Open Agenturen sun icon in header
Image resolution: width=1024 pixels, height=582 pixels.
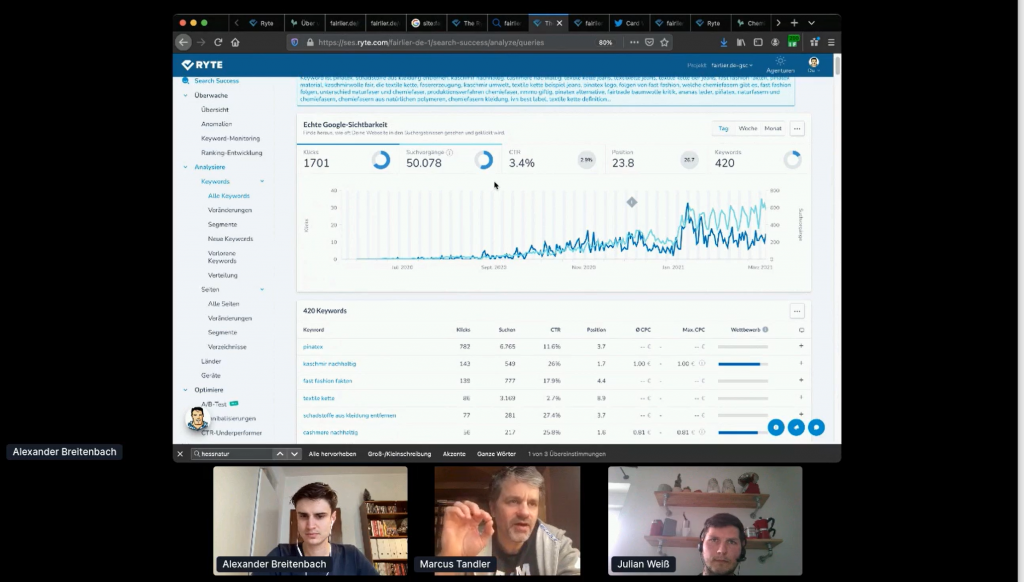(x=780, y=65)
